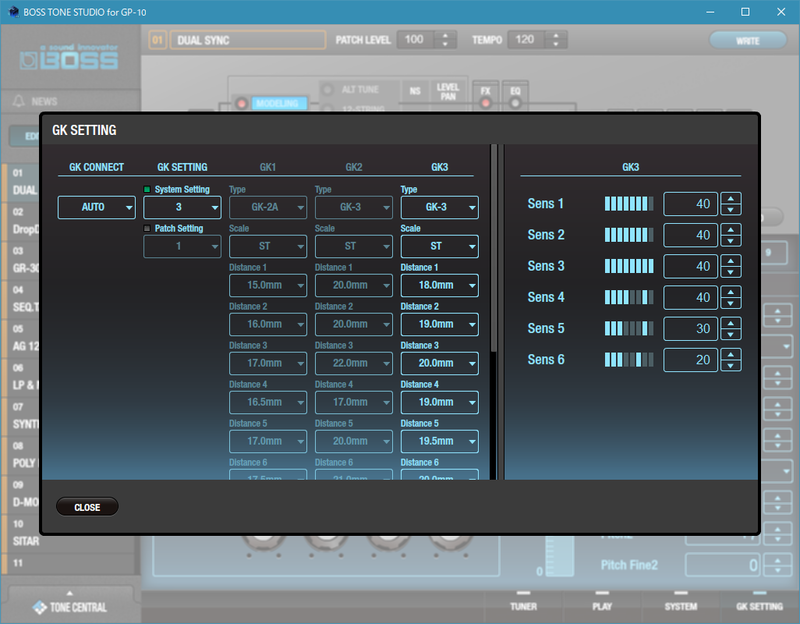Switch to the GK SETTING tab

[x=759, y=606]
